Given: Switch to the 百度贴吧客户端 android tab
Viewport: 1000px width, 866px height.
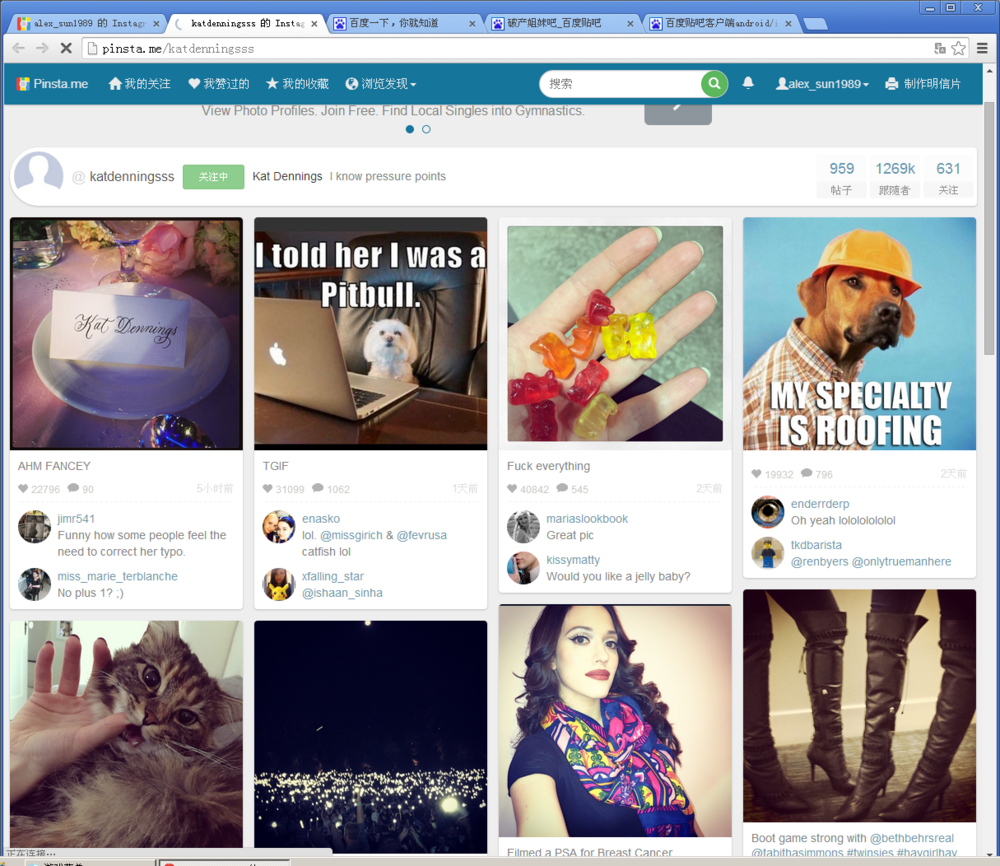Looking at the screenshot, I should [721, 24].
